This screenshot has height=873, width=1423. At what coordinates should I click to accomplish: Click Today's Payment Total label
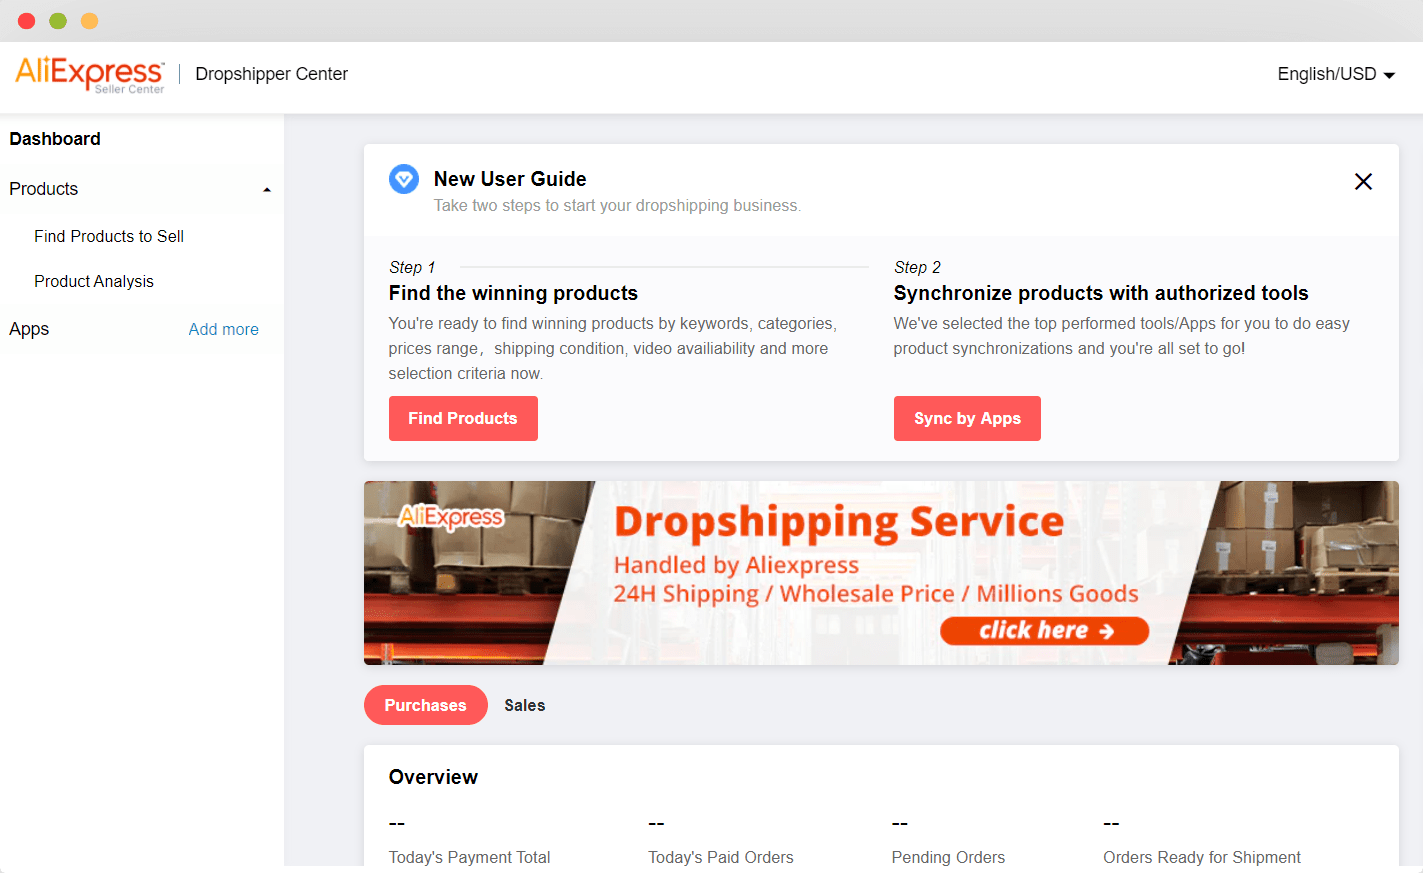click(470, 857)
